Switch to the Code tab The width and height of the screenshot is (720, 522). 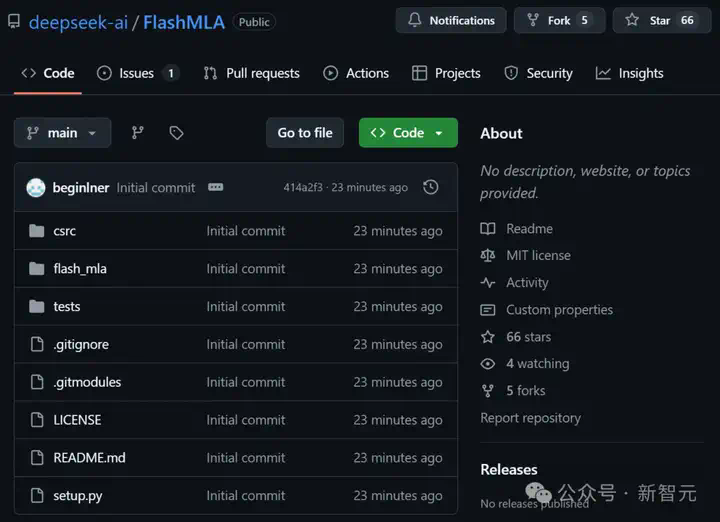(x=48, y=73)
